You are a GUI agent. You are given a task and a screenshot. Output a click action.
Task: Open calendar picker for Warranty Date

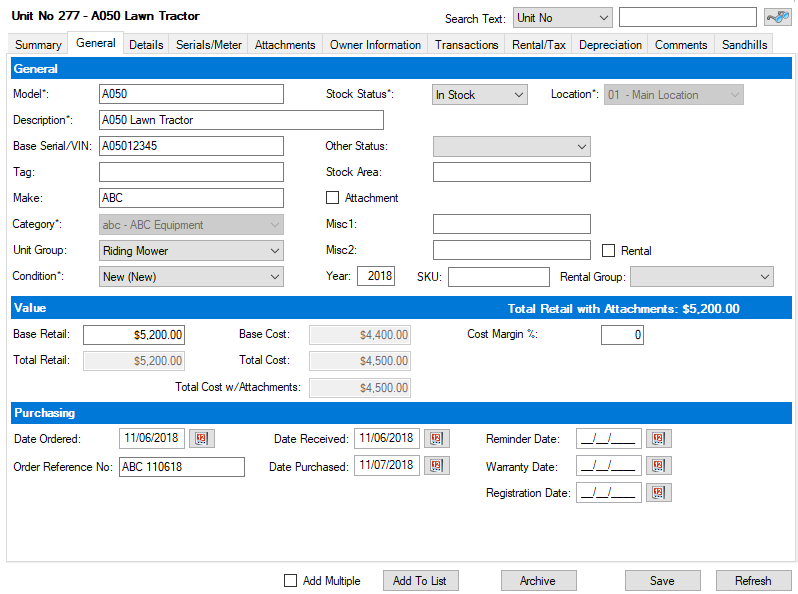point(659,466)
